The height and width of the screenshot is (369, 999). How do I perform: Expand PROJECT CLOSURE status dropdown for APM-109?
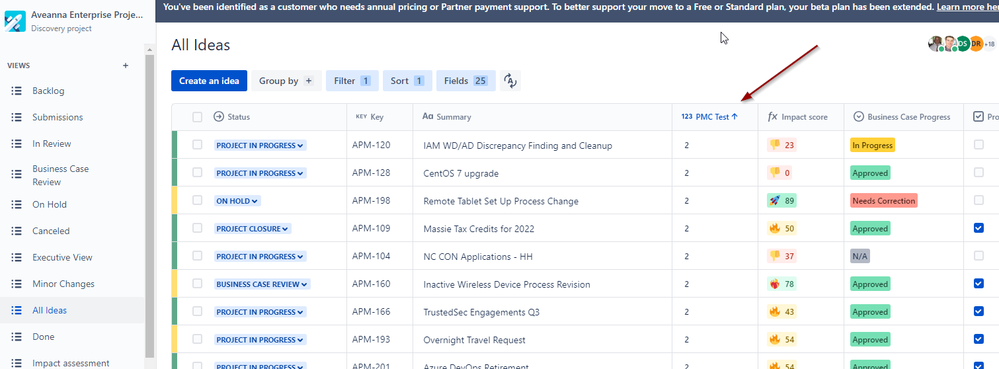point(252,229)
